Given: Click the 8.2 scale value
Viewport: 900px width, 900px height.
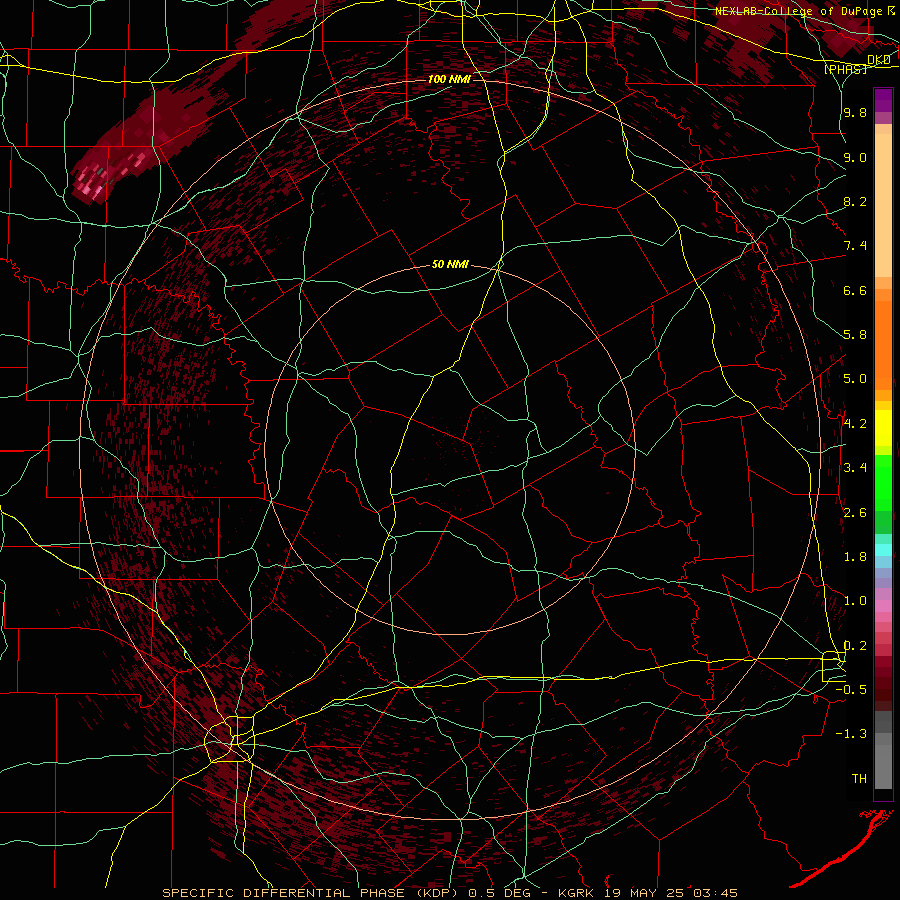Looking at the screenshot, I should [x=855, y=202].
